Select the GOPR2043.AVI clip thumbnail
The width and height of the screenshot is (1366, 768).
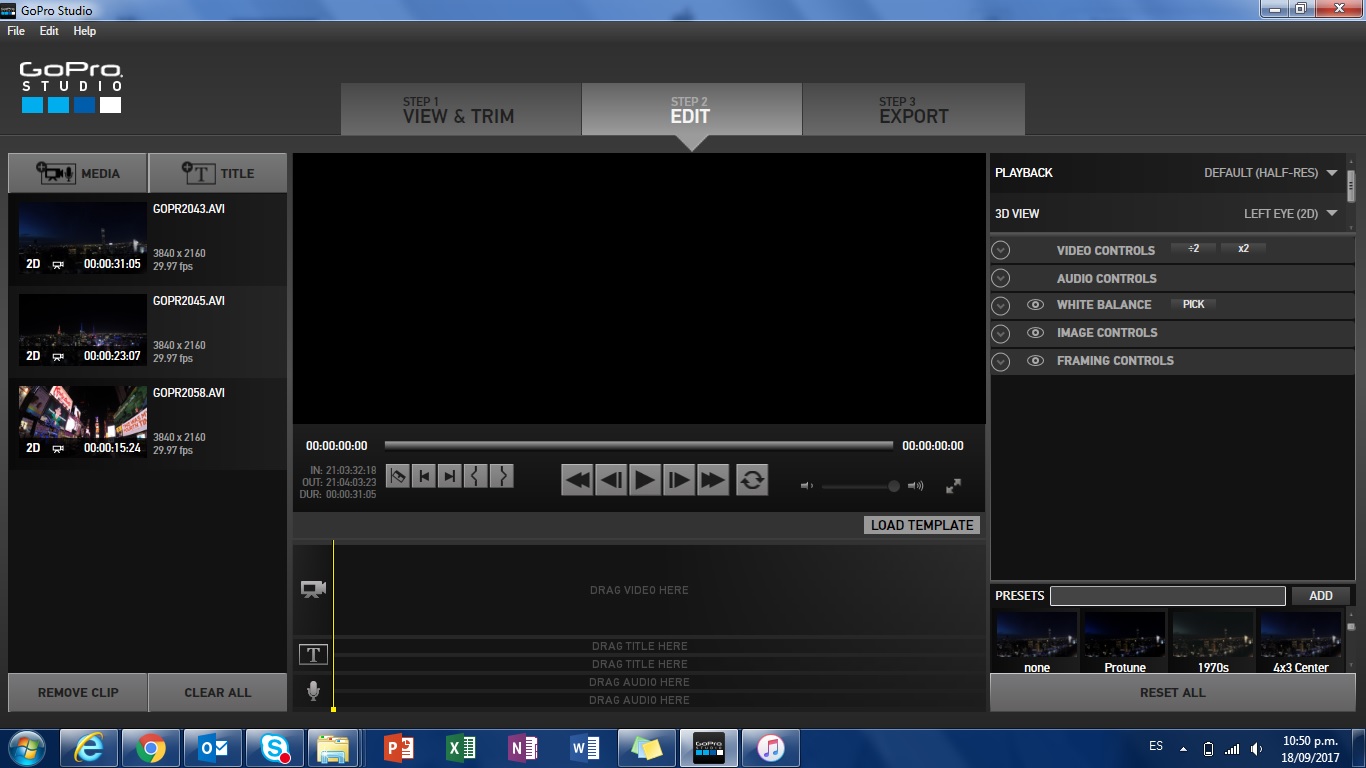(83, 238)
